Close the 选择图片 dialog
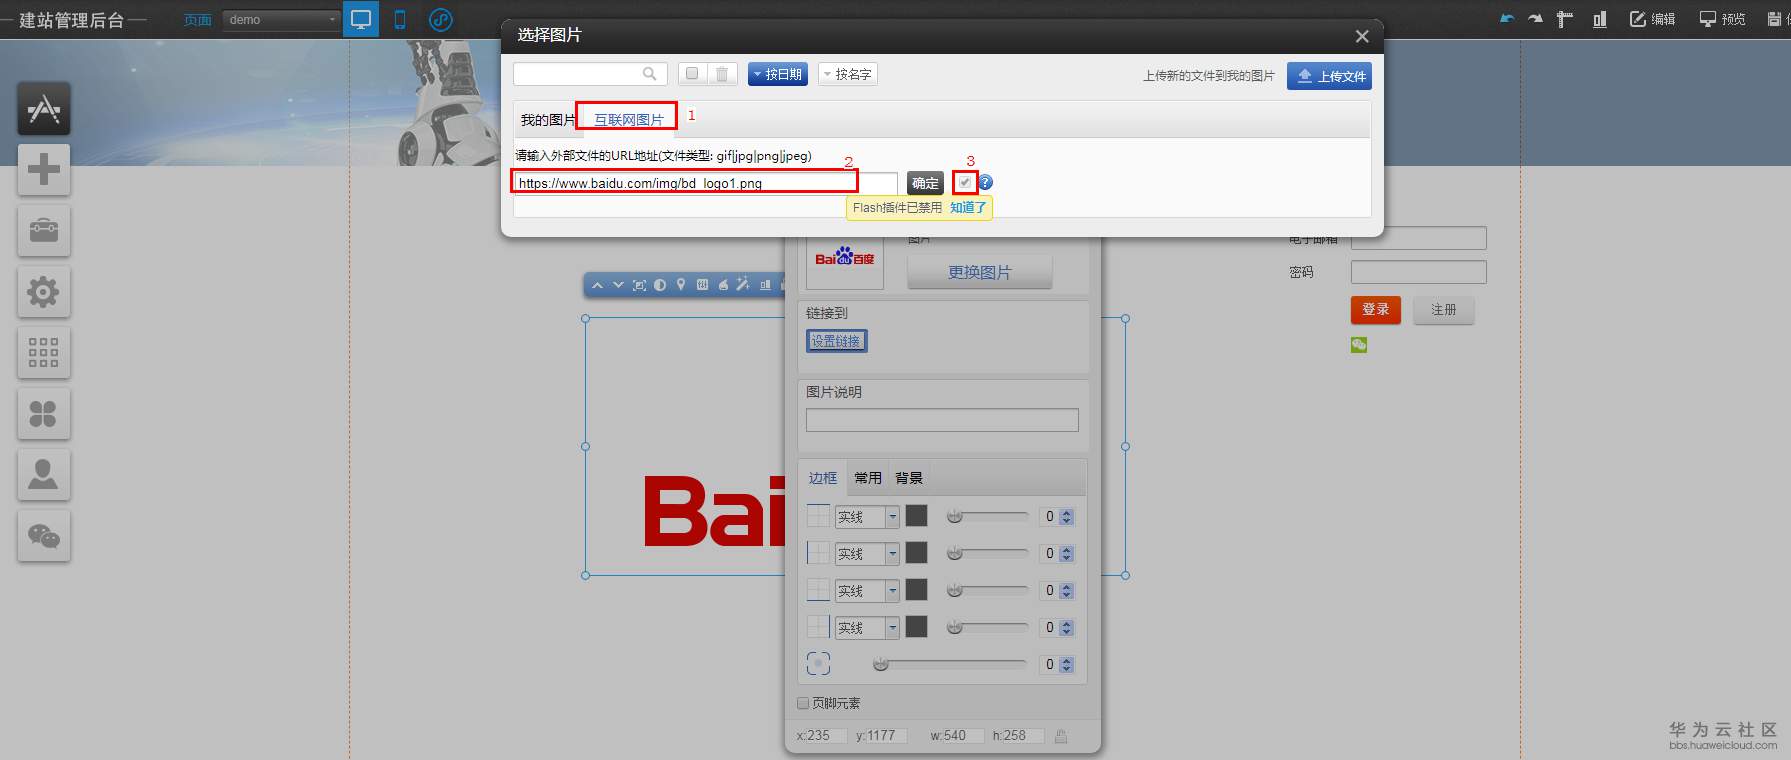 pos(1361,36)
